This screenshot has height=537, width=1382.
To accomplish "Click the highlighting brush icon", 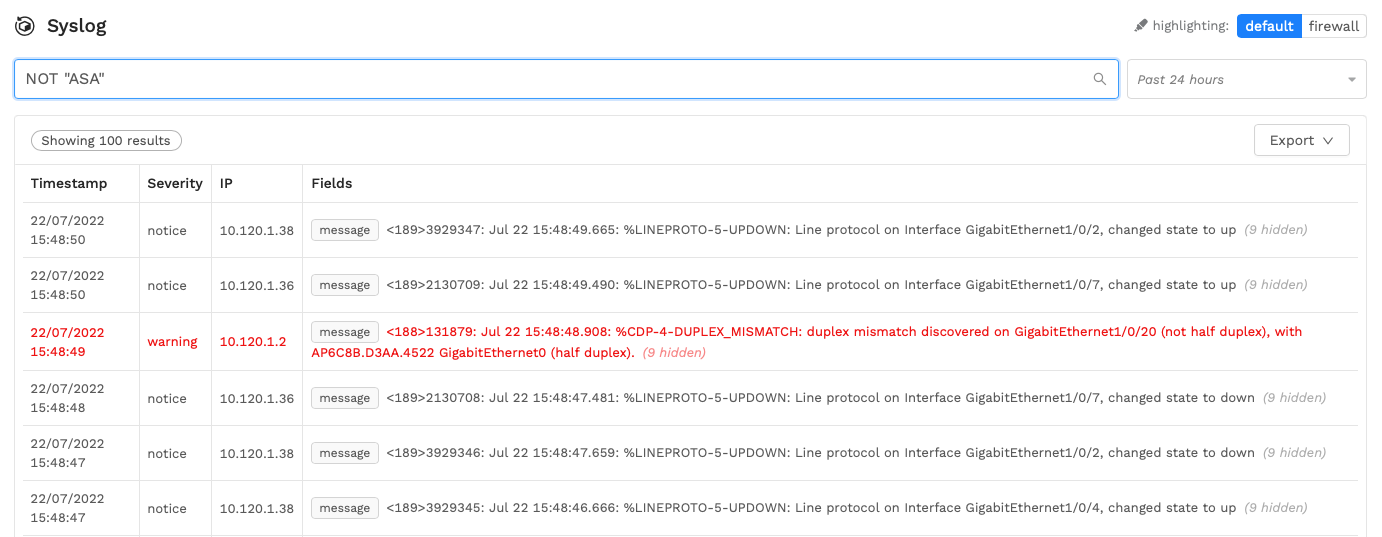I will pyautogui.click(x=1141, y=26).
